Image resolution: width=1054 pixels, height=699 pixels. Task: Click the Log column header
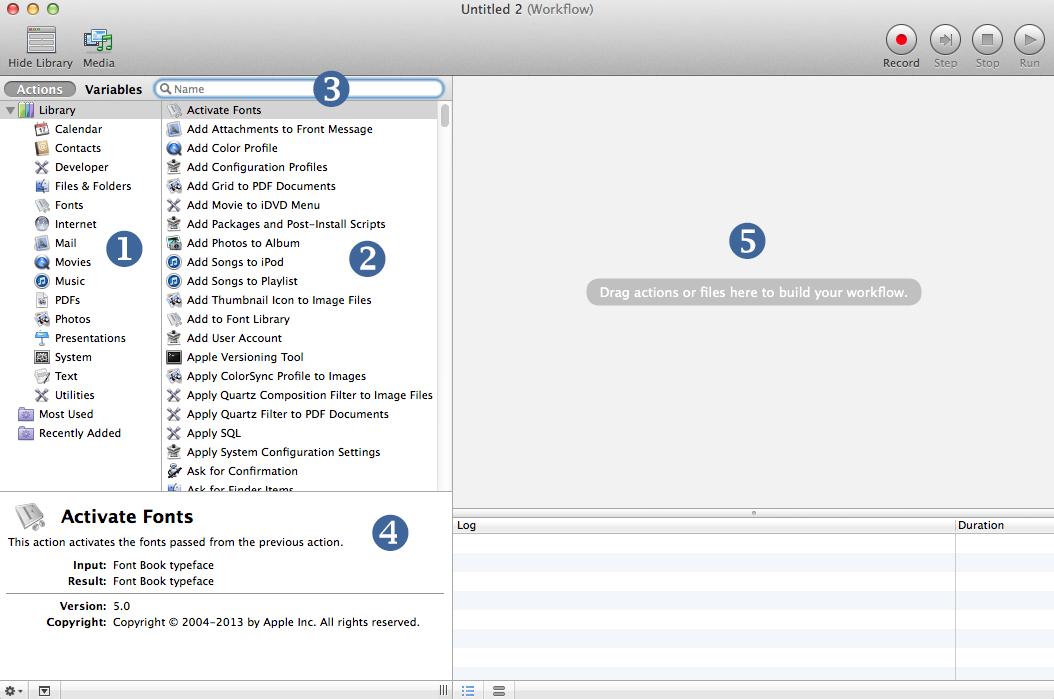point(704,526)
